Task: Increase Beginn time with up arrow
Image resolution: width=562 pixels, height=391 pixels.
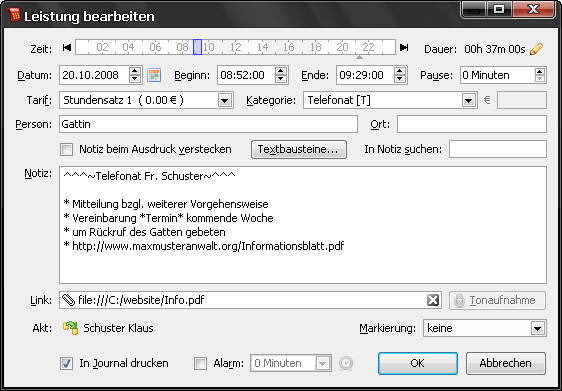Action: click(281, 71)
